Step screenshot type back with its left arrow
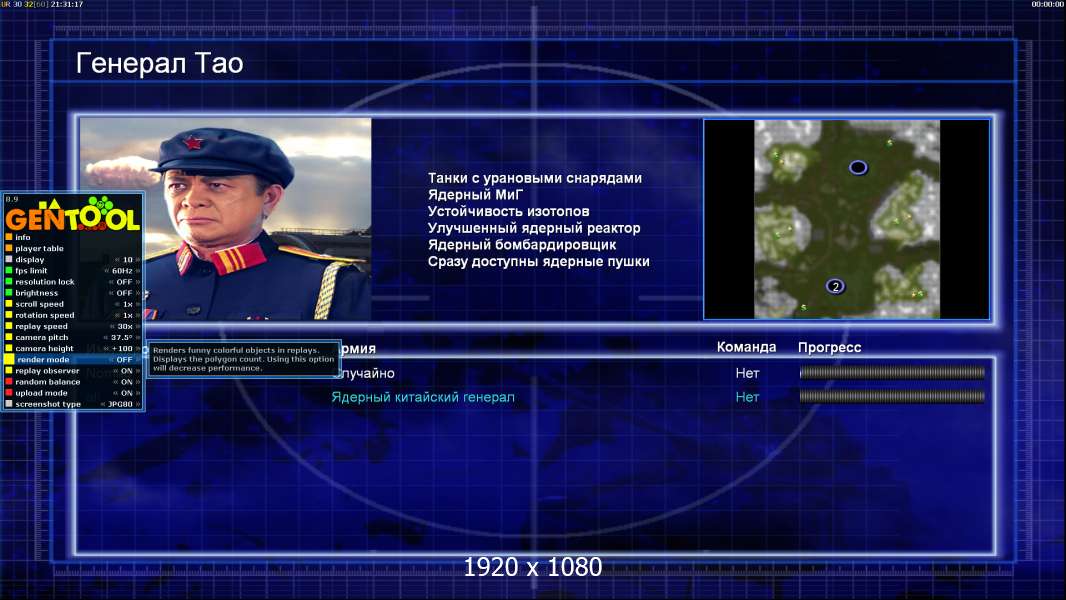 click(103, 404)
